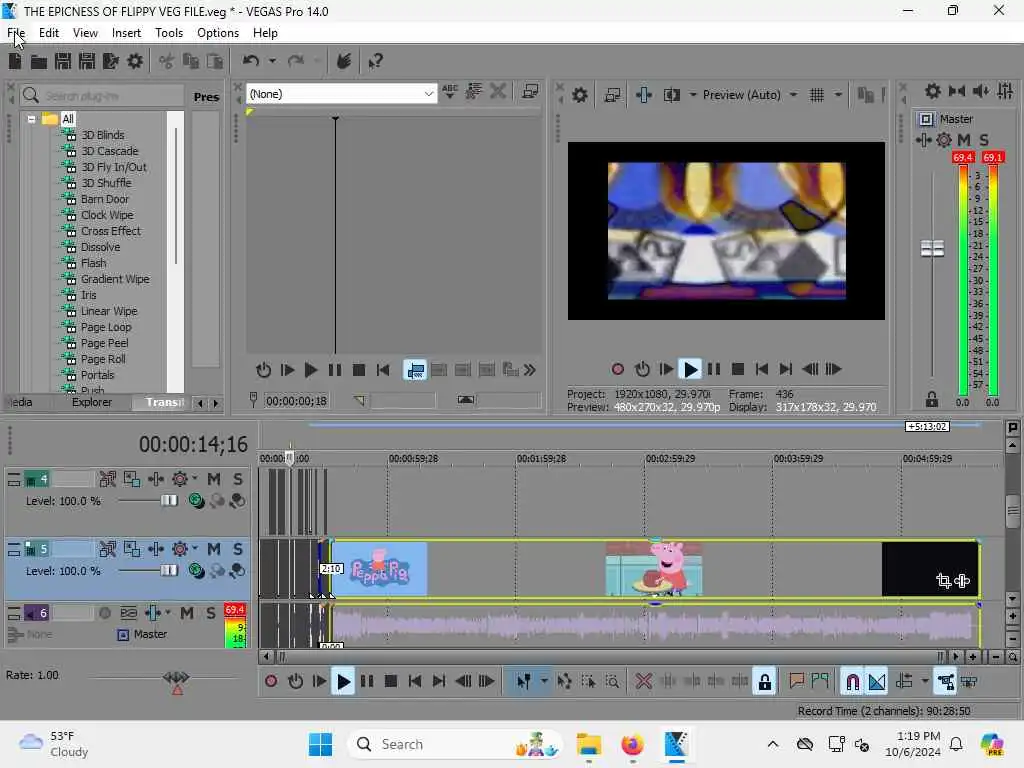
Task: Open Event Pan/Crop on the black clip
Action: click(943, 581)
